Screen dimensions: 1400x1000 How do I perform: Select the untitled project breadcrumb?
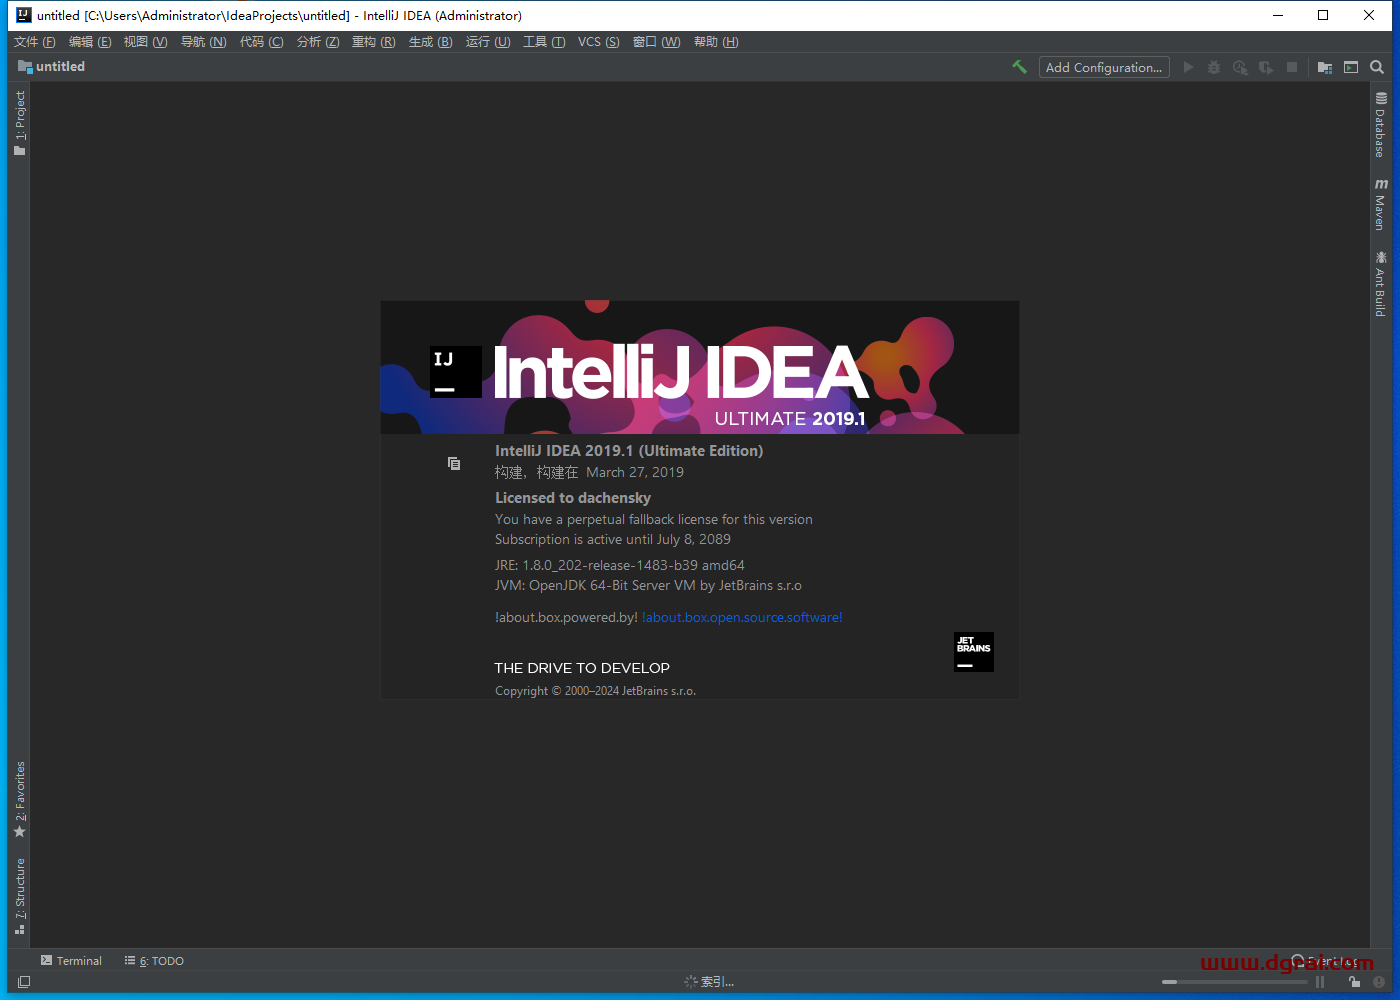point(52,67)
